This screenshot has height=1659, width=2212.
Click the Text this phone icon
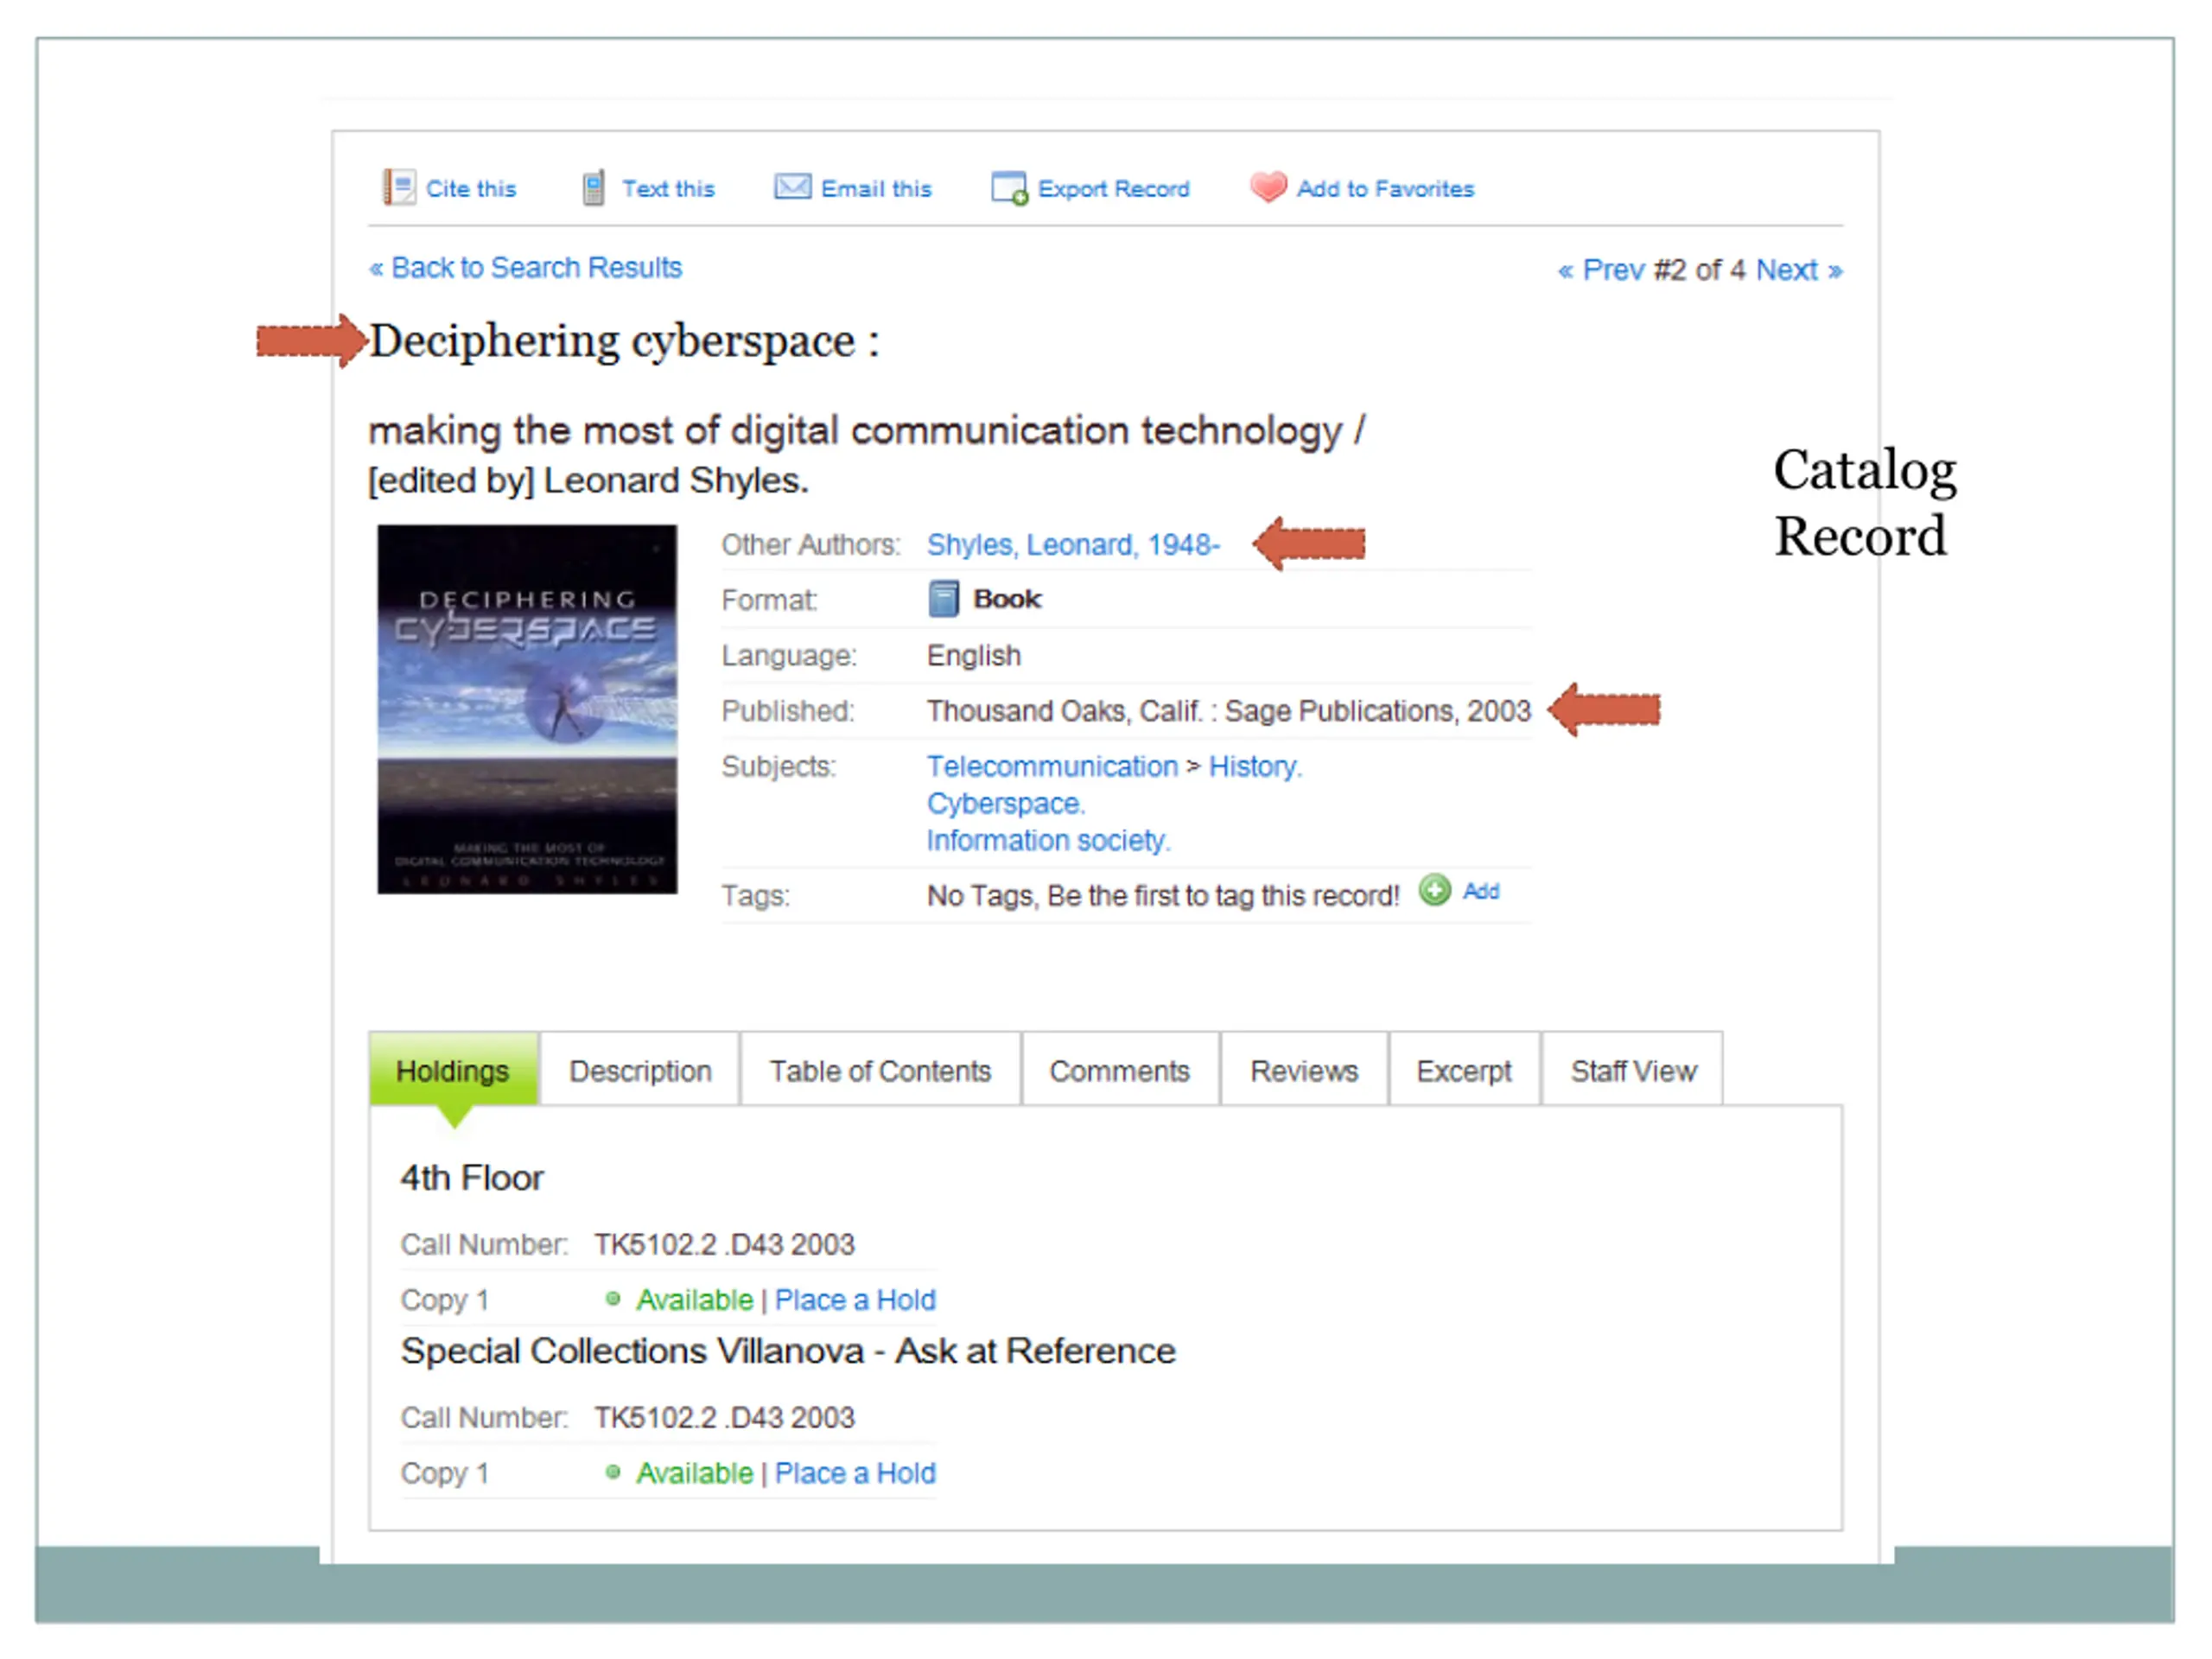[593, 187]
